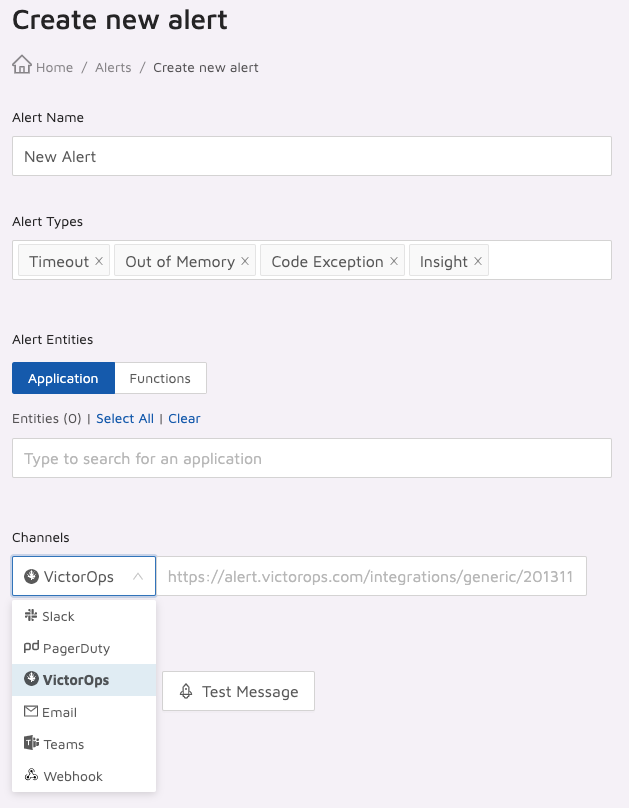Switch to the Functions entities tab
629x808 pixels.
click(160, 378)
